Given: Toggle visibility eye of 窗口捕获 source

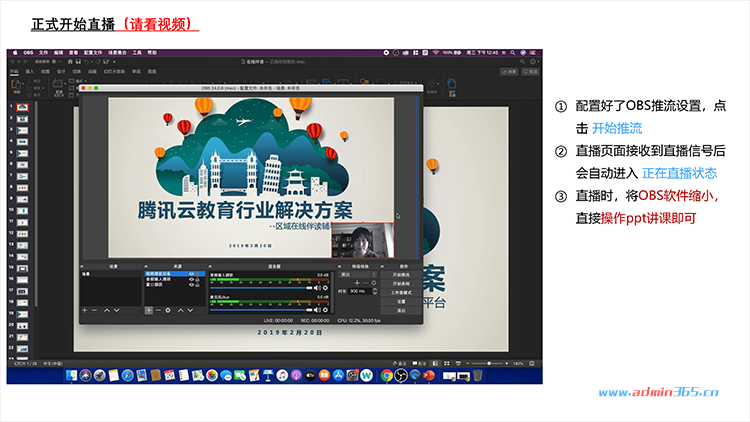Looking at the screenshot, I should point(191,285).
